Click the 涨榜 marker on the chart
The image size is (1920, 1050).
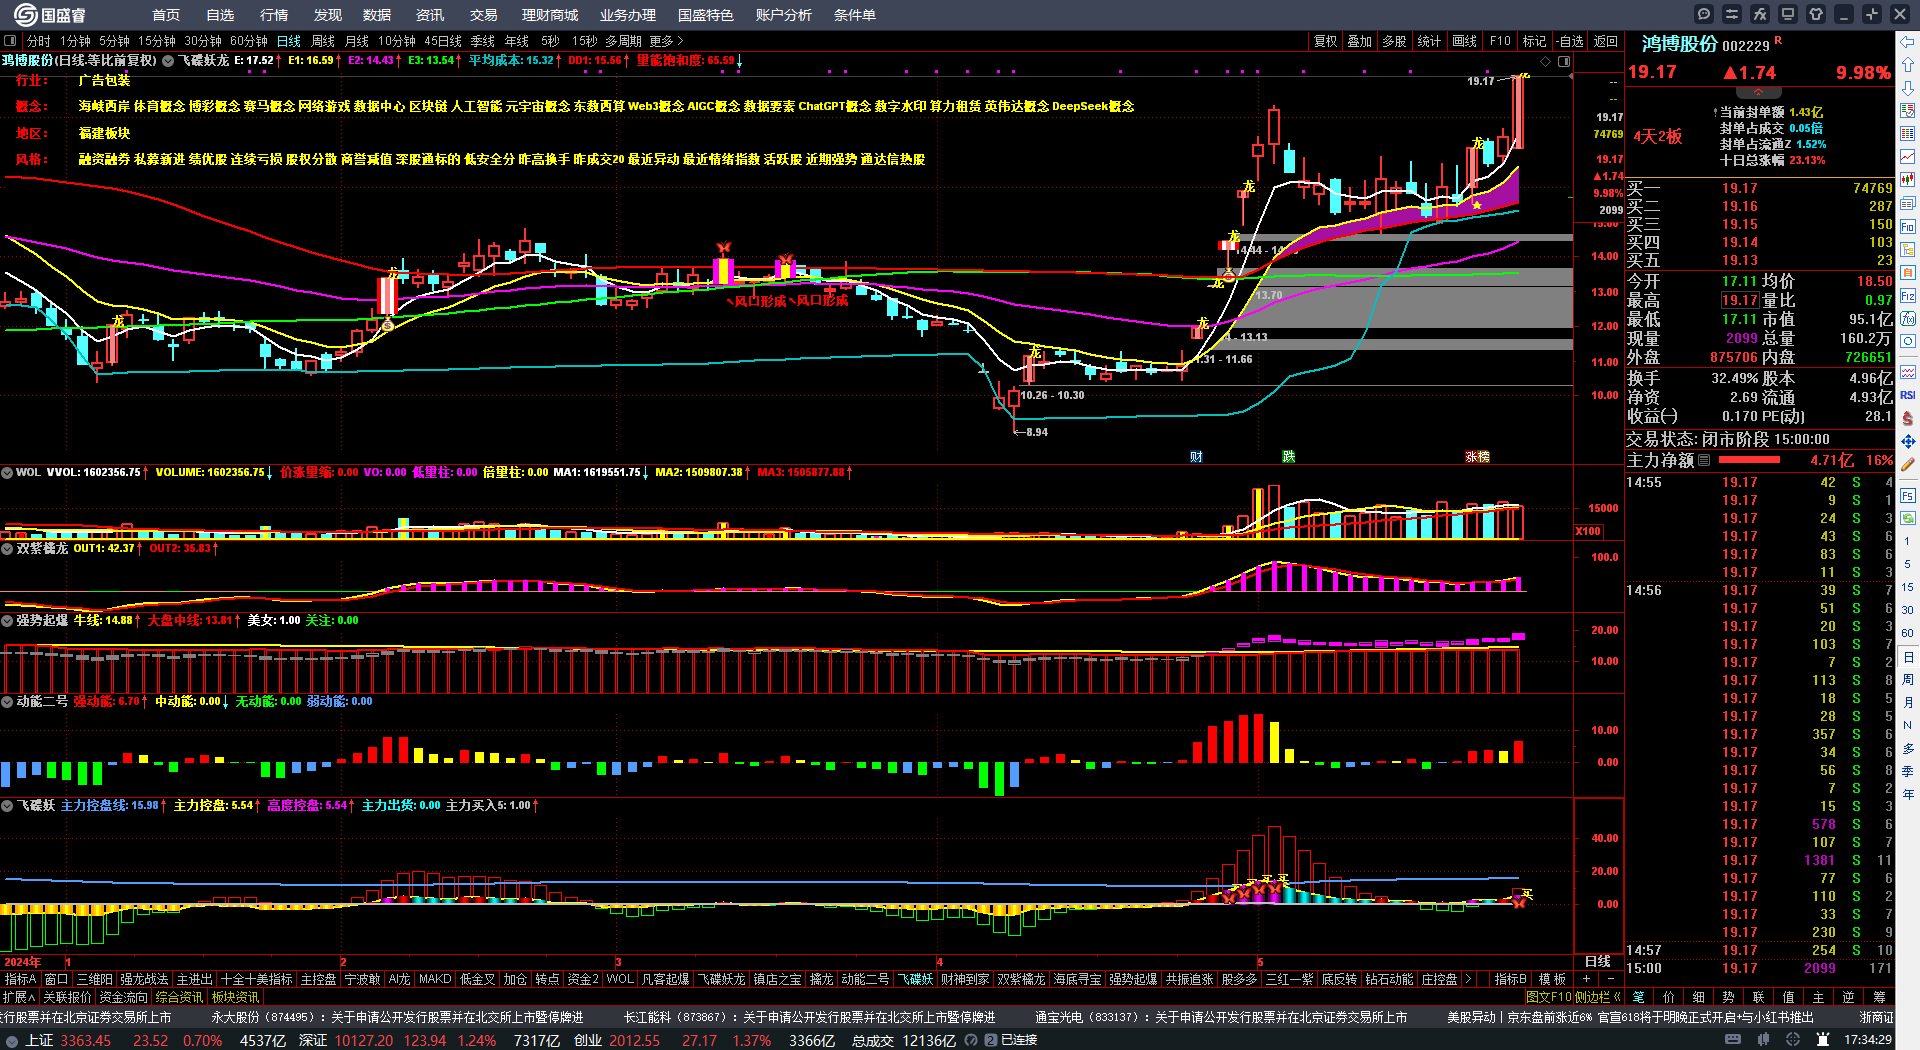point(1477,456)
